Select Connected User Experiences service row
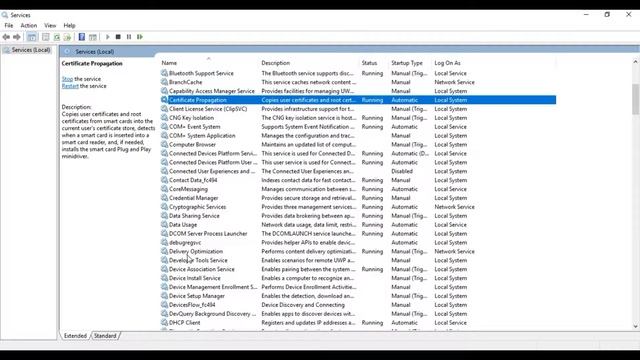The width and height of the screenshot is (640, 360). (358, 171)
